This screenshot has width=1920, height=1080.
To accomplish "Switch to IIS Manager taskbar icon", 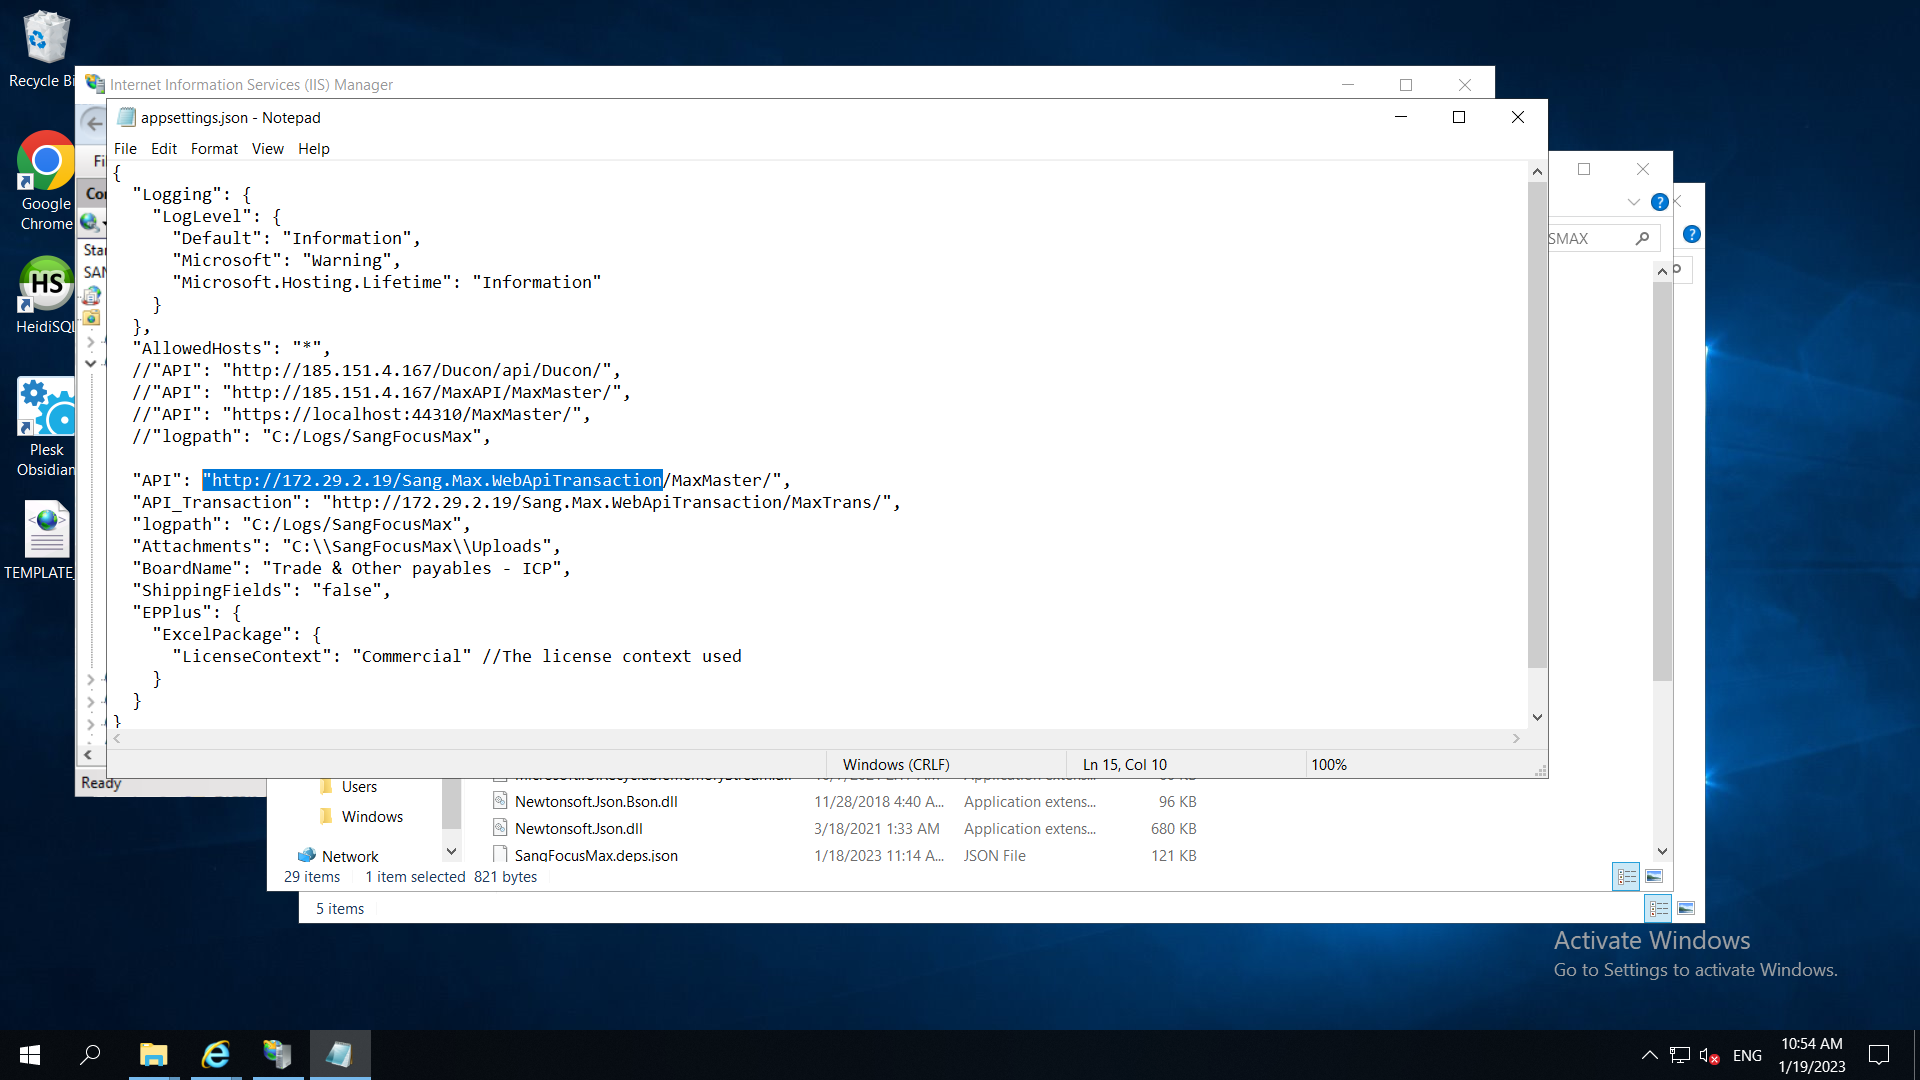I will point(277,1054).
